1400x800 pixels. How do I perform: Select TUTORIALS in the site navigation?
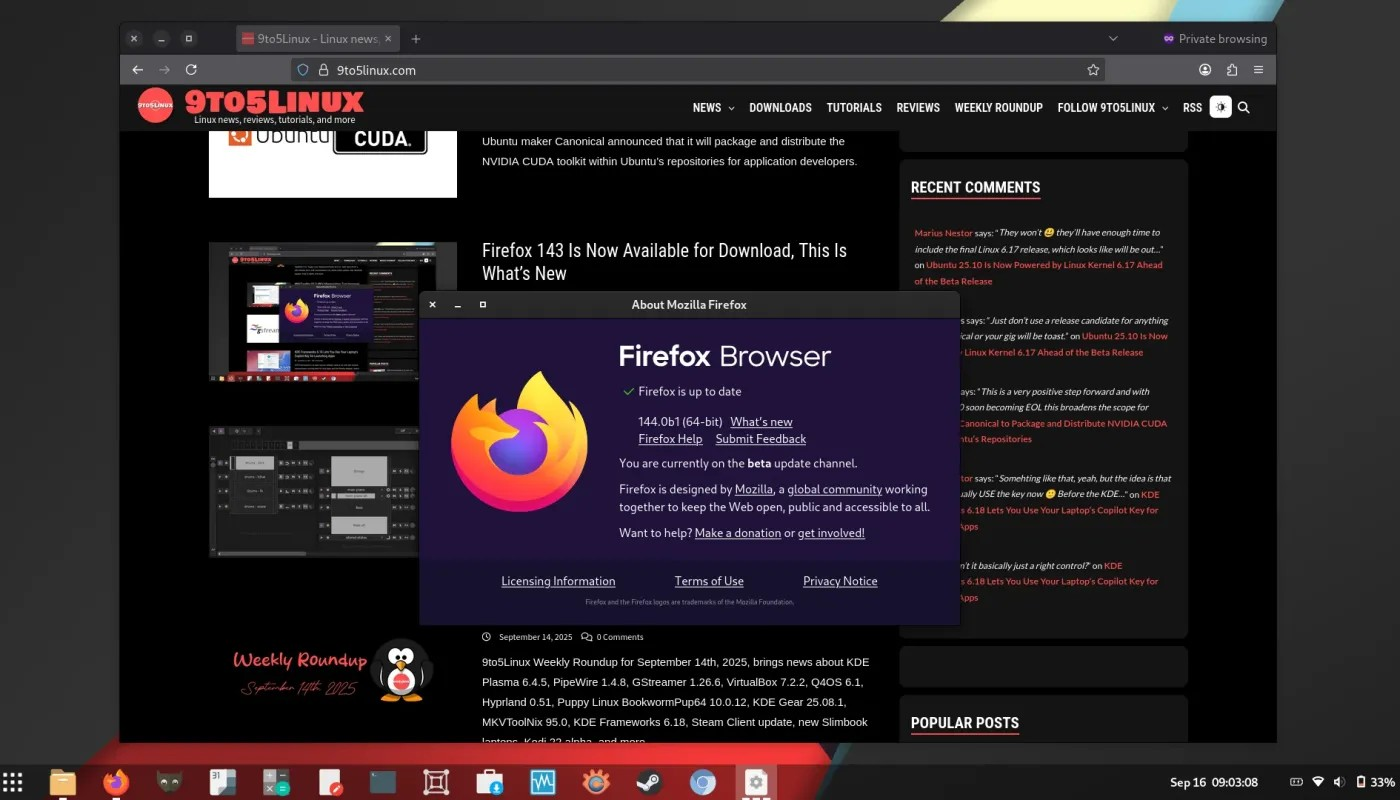coord(854,107)
